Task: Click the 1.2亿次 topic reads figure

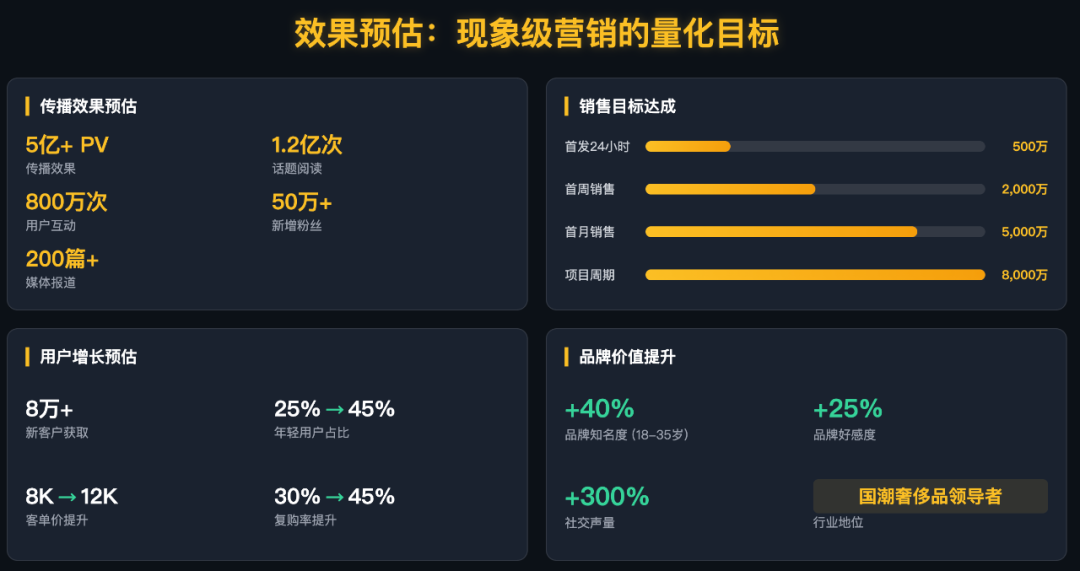Action: click(307, 145)
